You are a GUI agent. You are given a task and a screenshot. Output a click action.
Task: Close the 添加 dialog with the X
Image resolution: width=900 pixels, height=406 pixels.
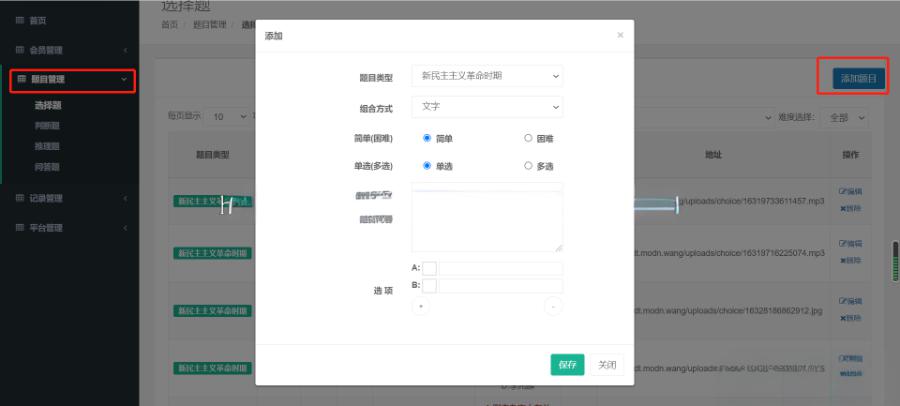point(620,35)
